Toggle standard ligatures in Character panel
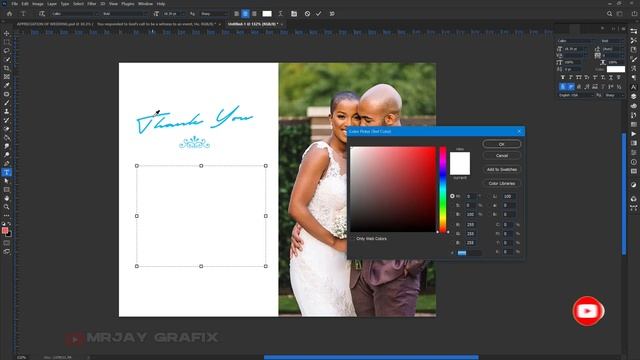The image size is (640, 360). click(x=562, y=87)
